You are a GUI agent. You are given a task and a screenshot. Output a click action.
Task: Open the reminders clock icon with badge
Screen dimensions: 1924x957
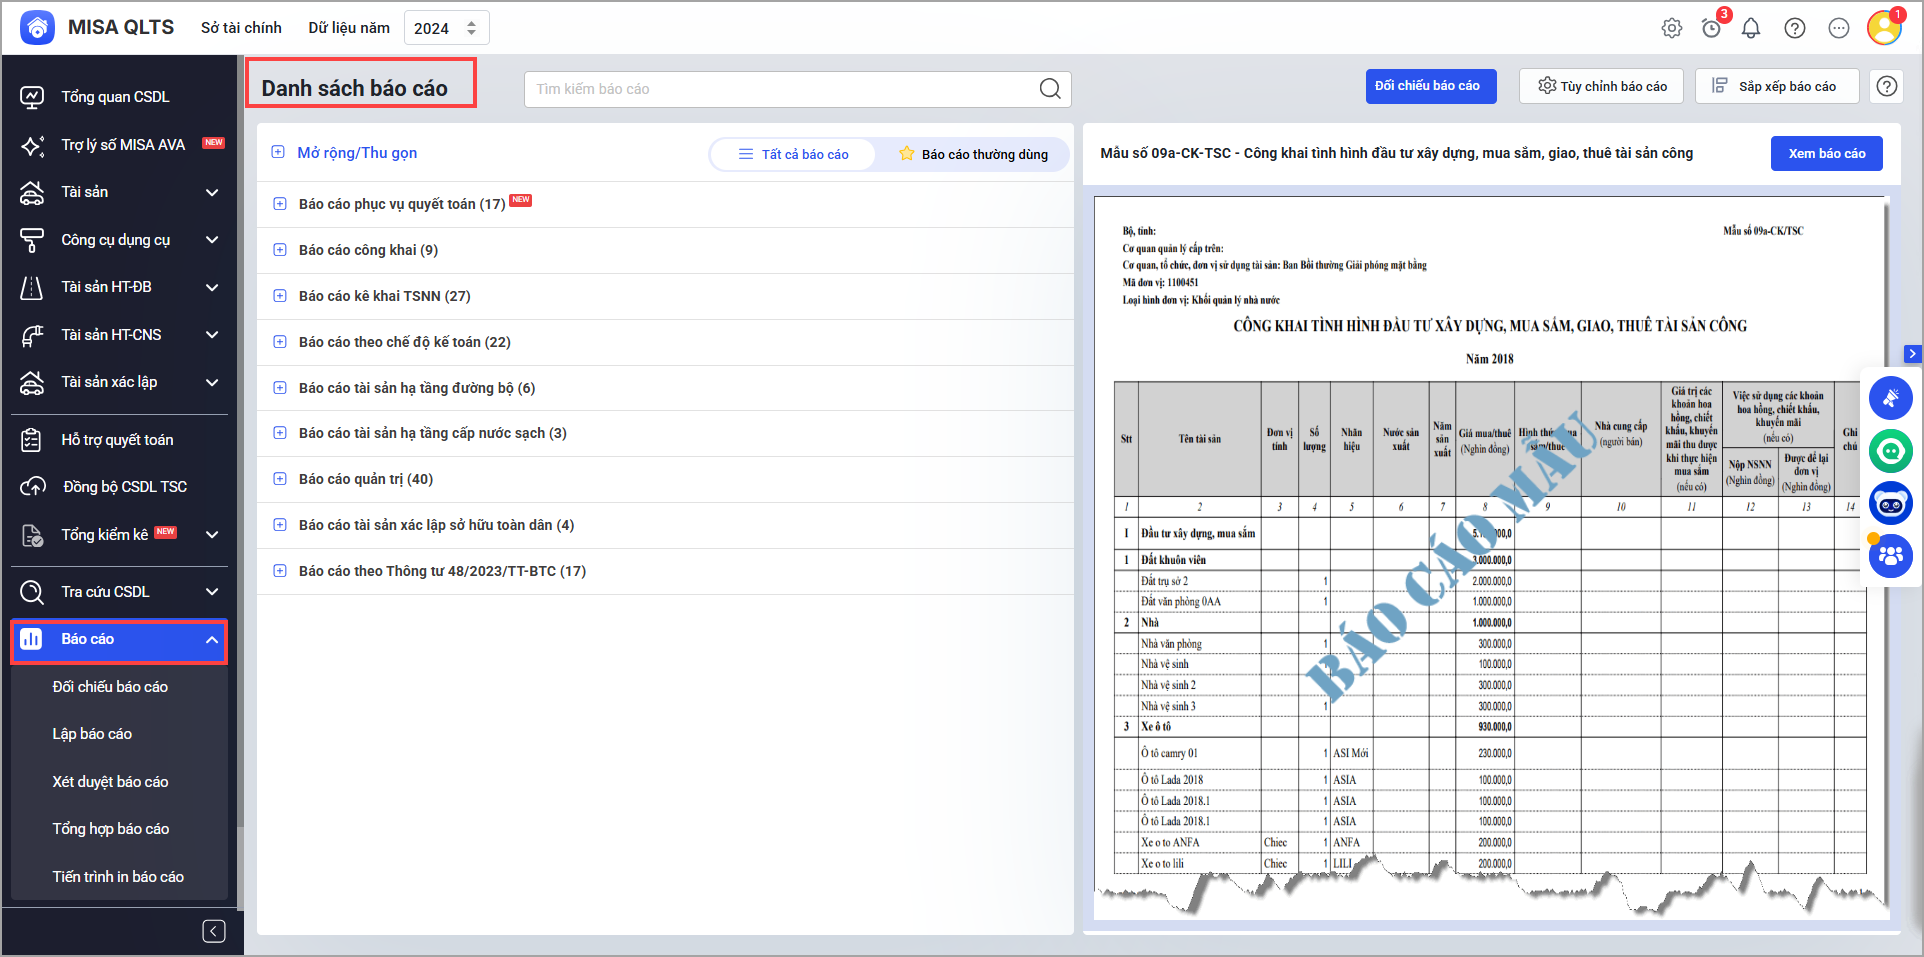(1711, 28)
